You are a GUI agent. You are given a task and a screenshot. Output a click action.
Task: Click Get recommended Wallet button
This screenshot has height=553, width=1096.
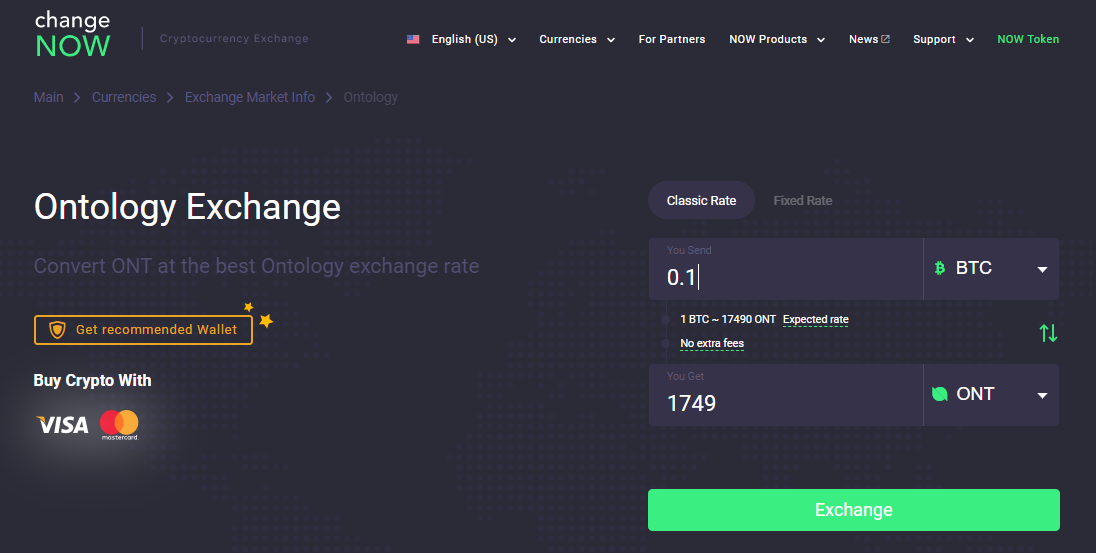coord(143,330)
